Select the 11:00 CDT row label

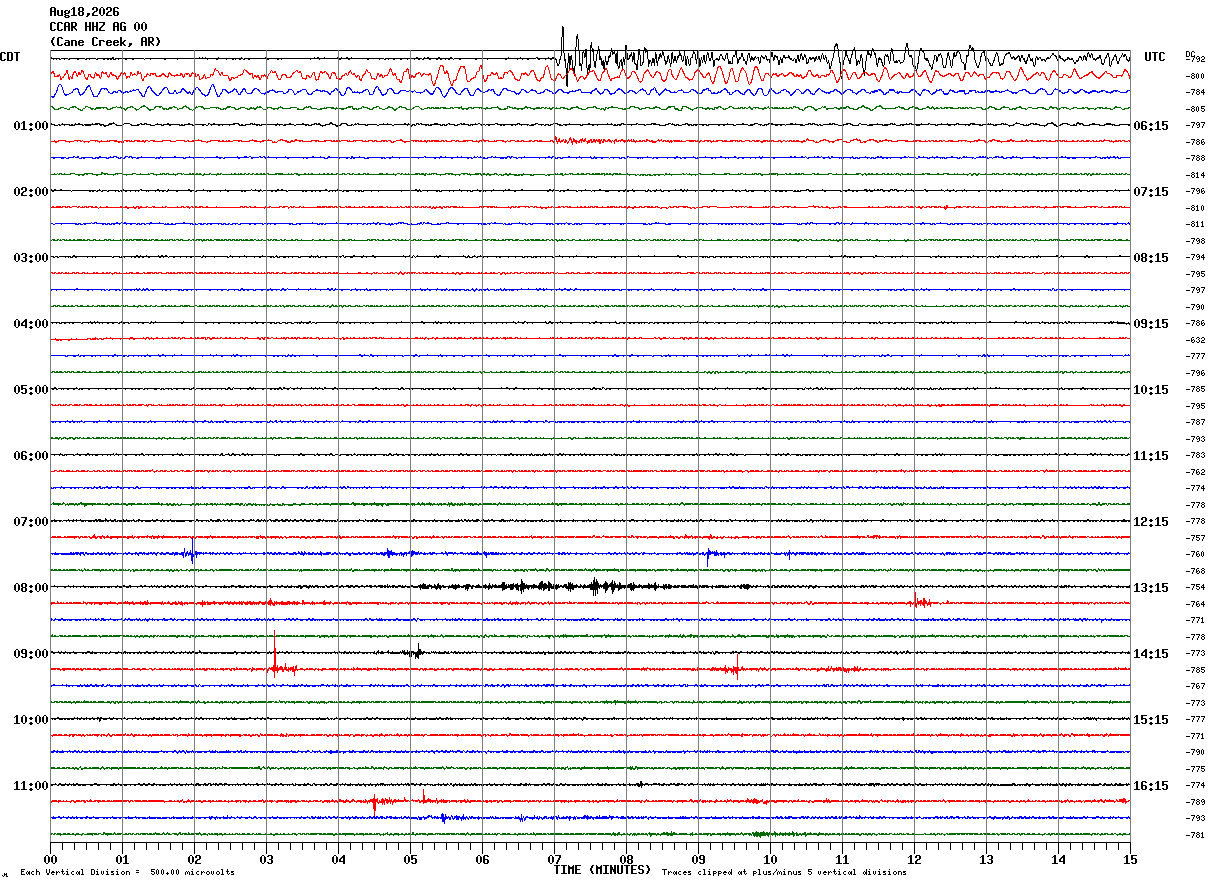point(31,786)
